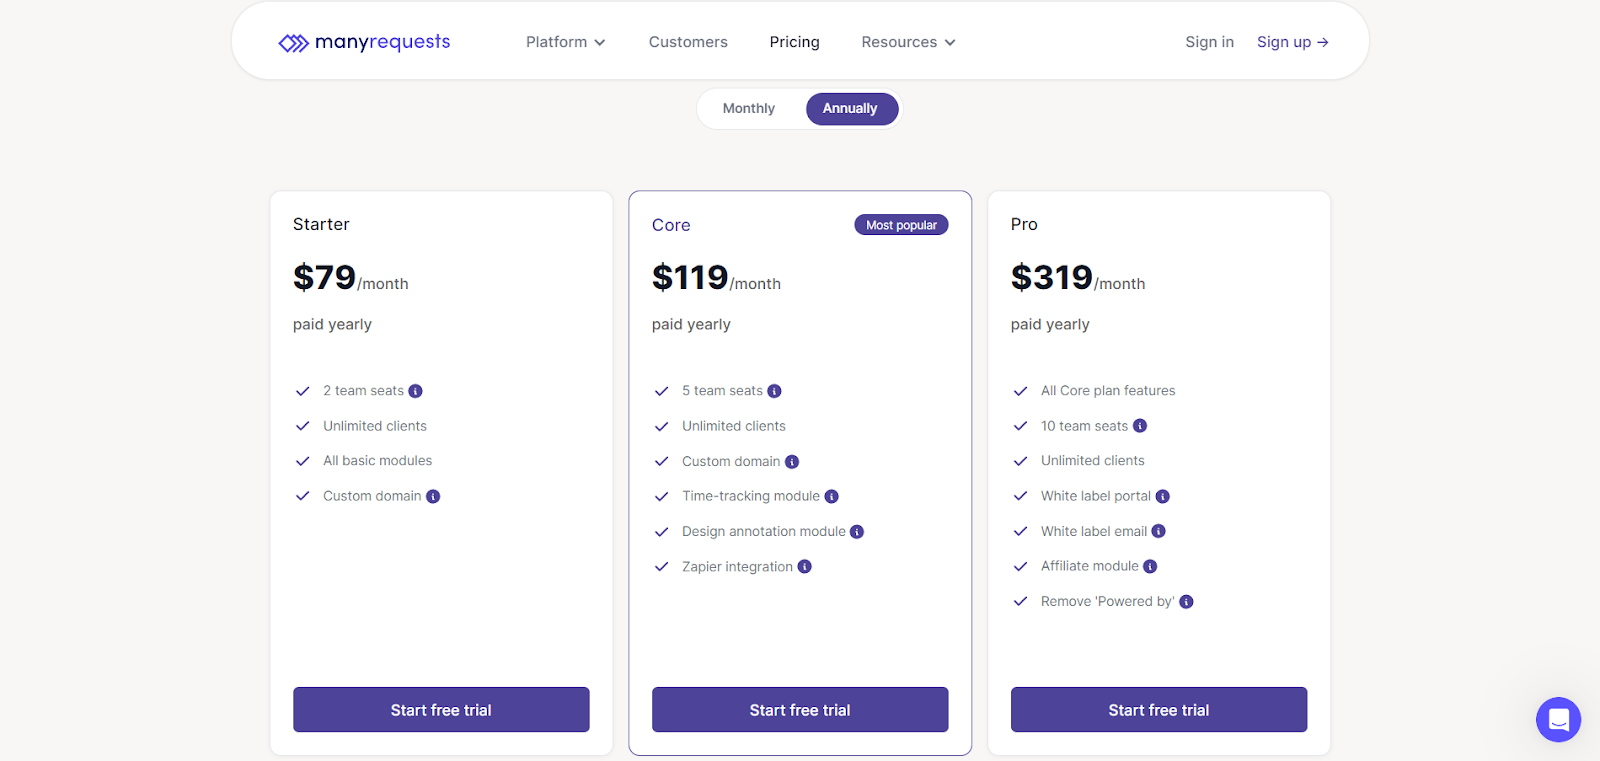Go to the Pricing menu item
Image resolution: width=1600 pixels, height=761 pixels.
tap(794, 42)
